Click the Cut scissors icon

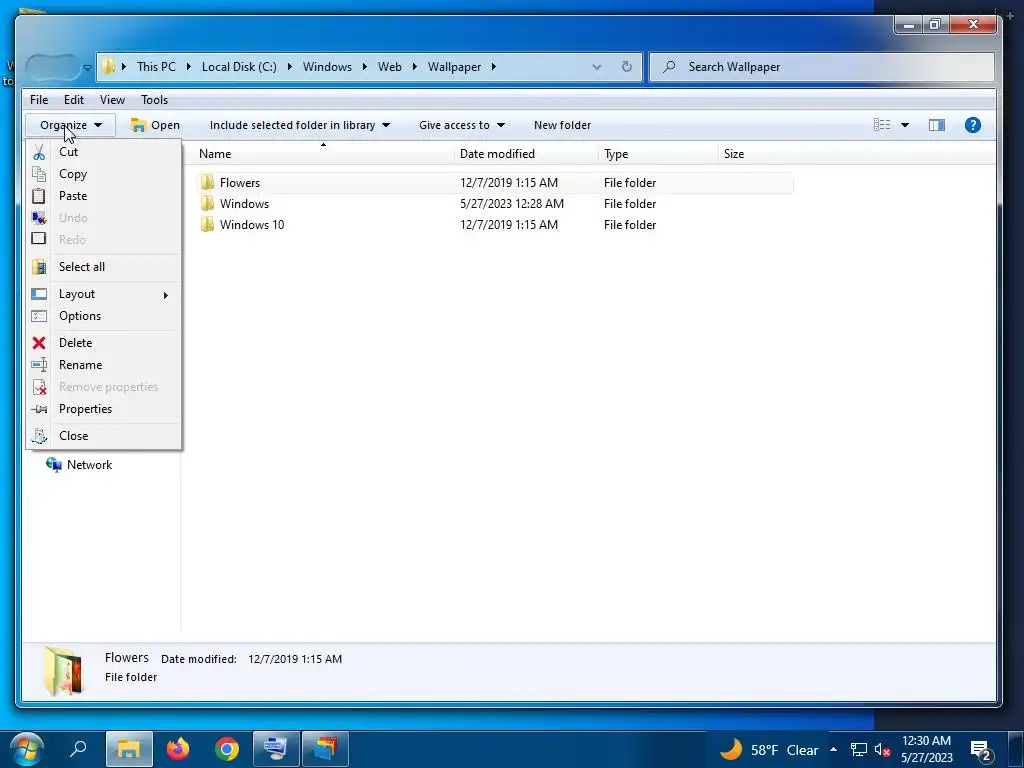pyautogui.click(x=39, y=152)
